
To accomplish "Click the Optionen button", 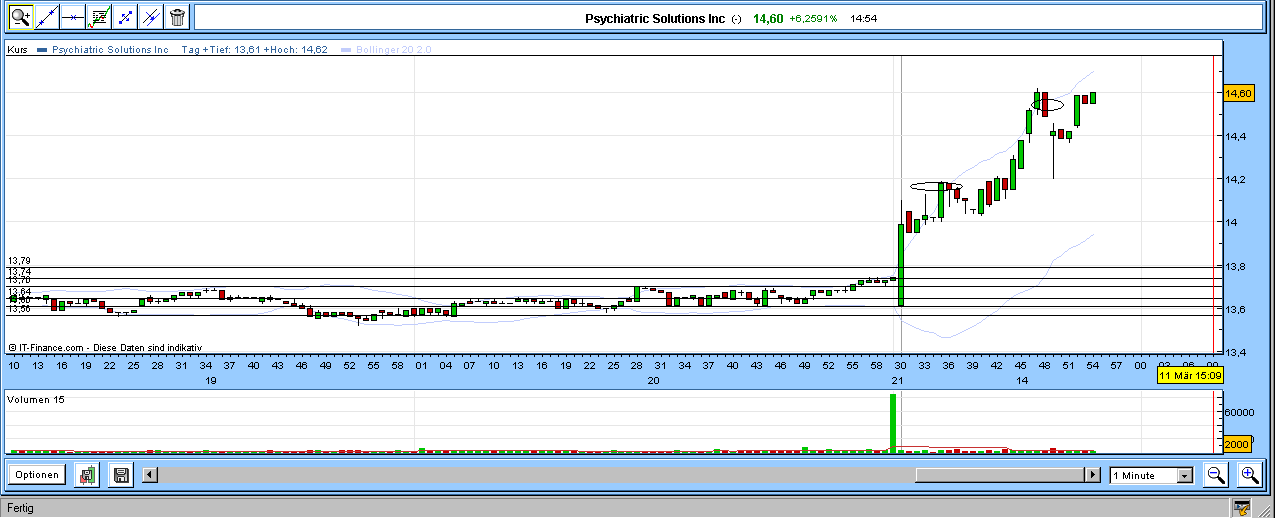I will tap(38, 475).
